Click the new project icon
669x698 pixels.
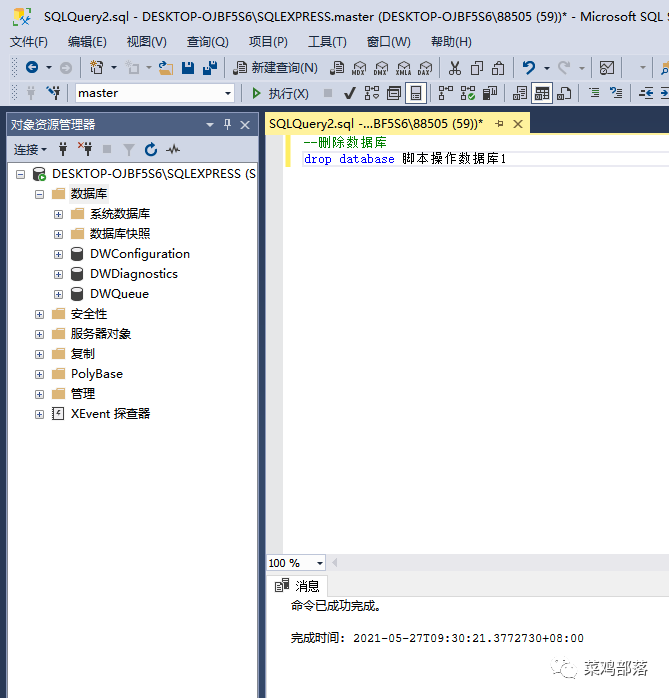tap(97, 68)
